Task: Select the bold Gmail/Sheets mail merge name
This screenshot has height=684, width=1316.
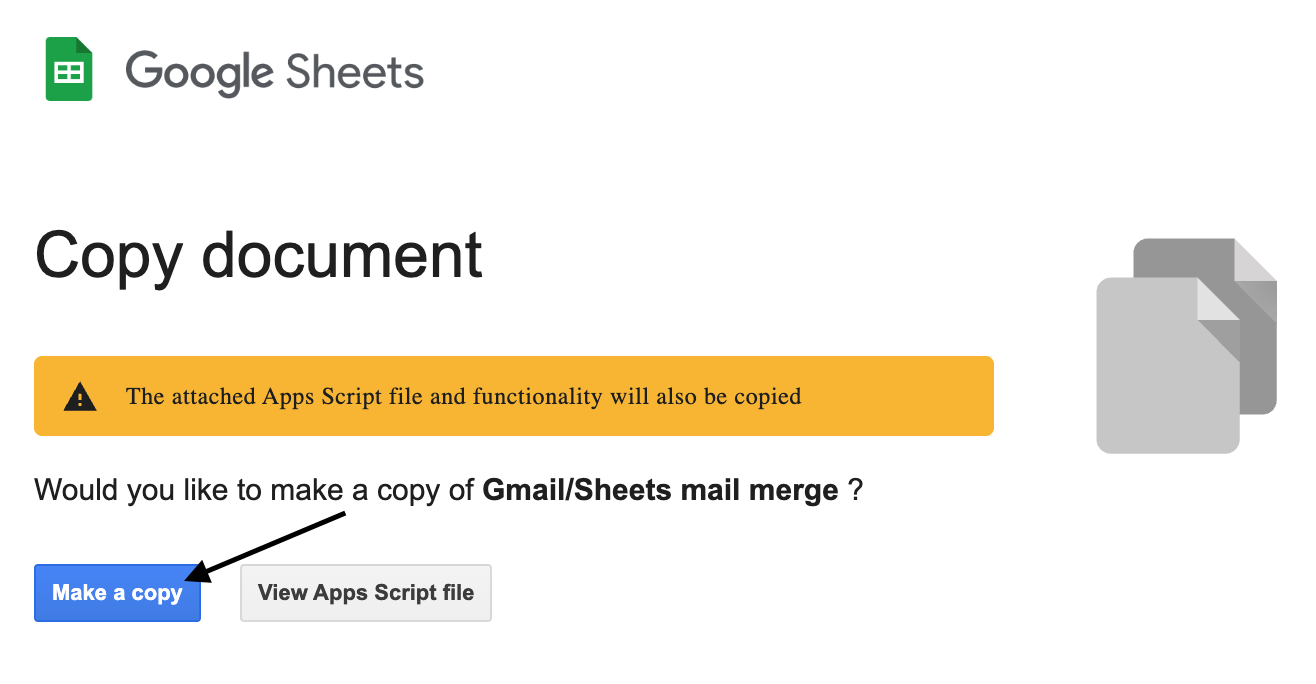Action: 660,490
